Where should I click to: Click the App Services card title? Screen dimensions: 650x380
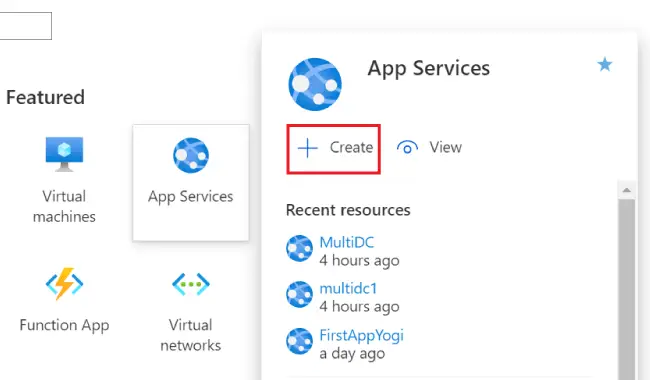pos(429,68)
